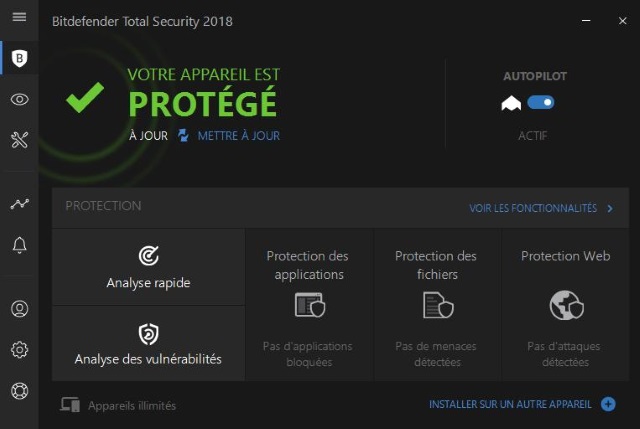The height and width of the screenshot is (429, 640).
Task: Click the blue plus circle icon
Action: point(608,404)
